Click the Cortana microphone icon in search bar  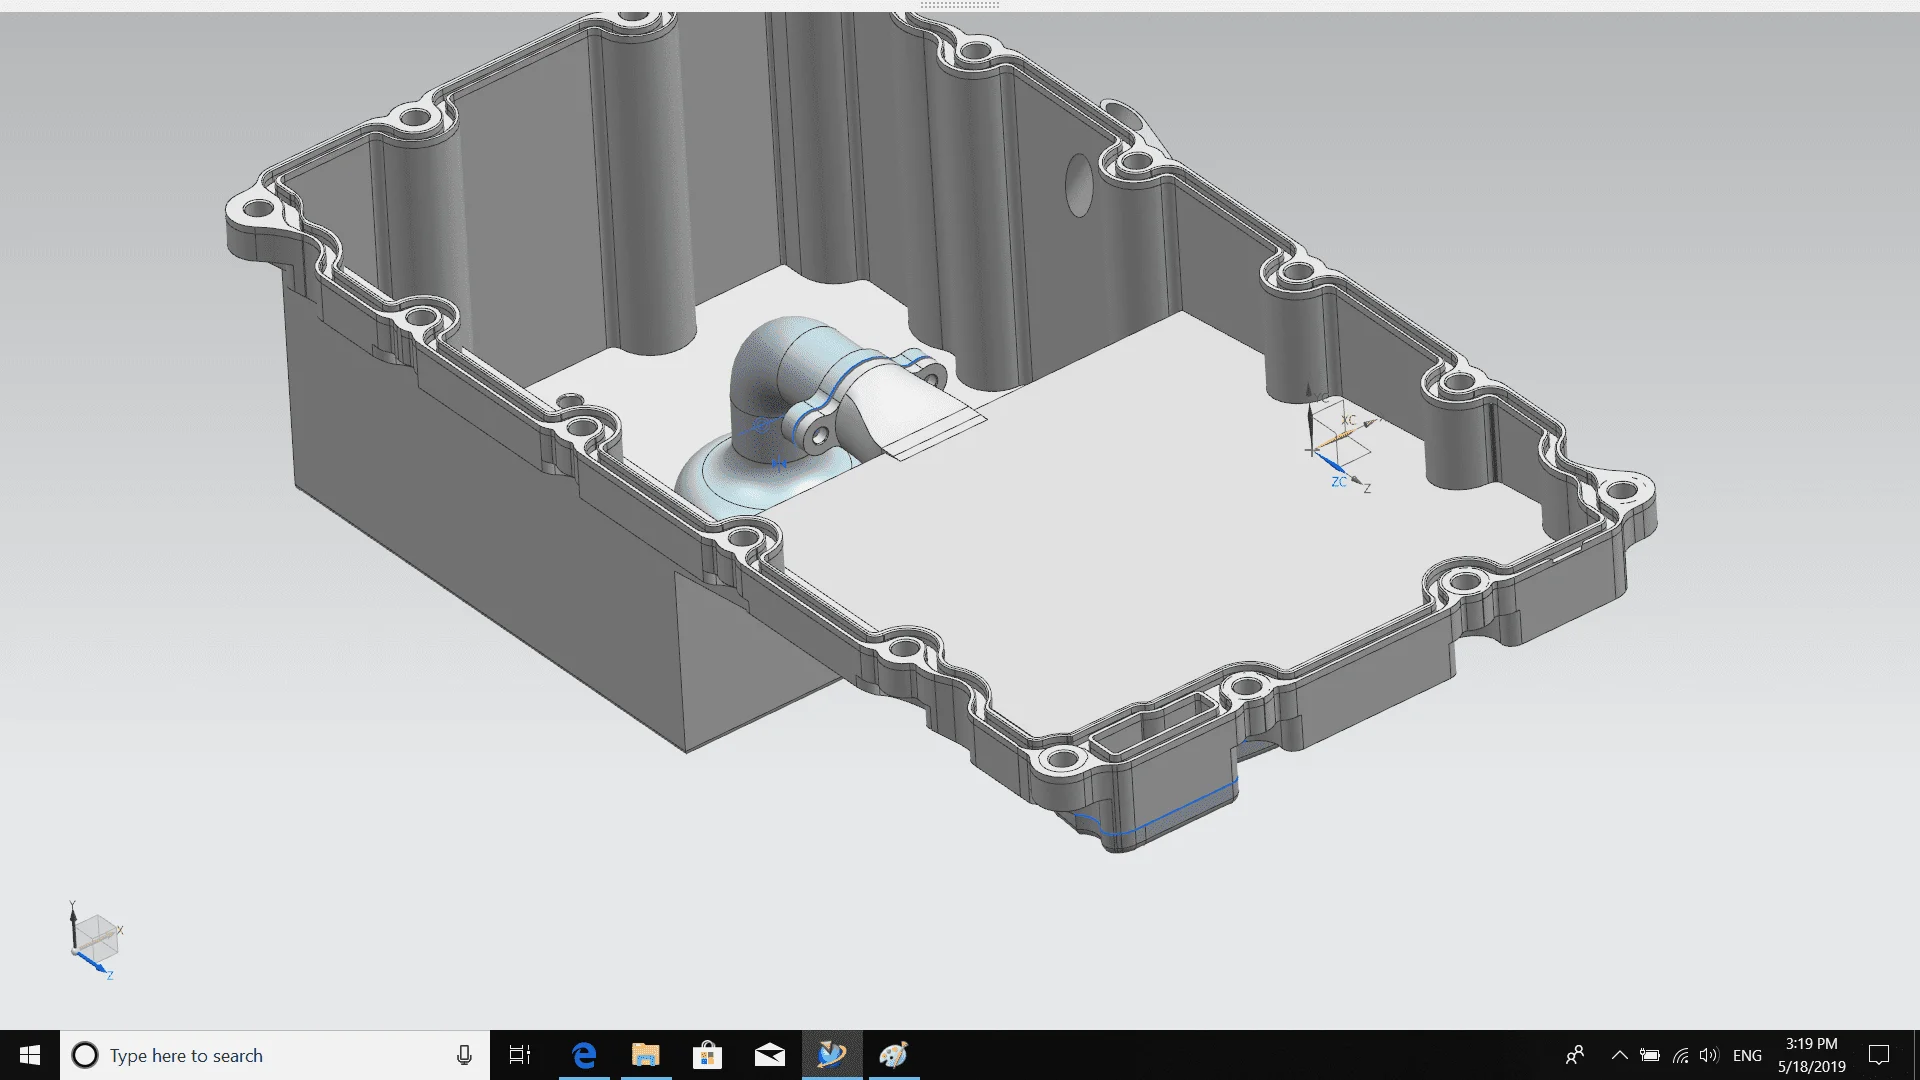point(465,1055)
